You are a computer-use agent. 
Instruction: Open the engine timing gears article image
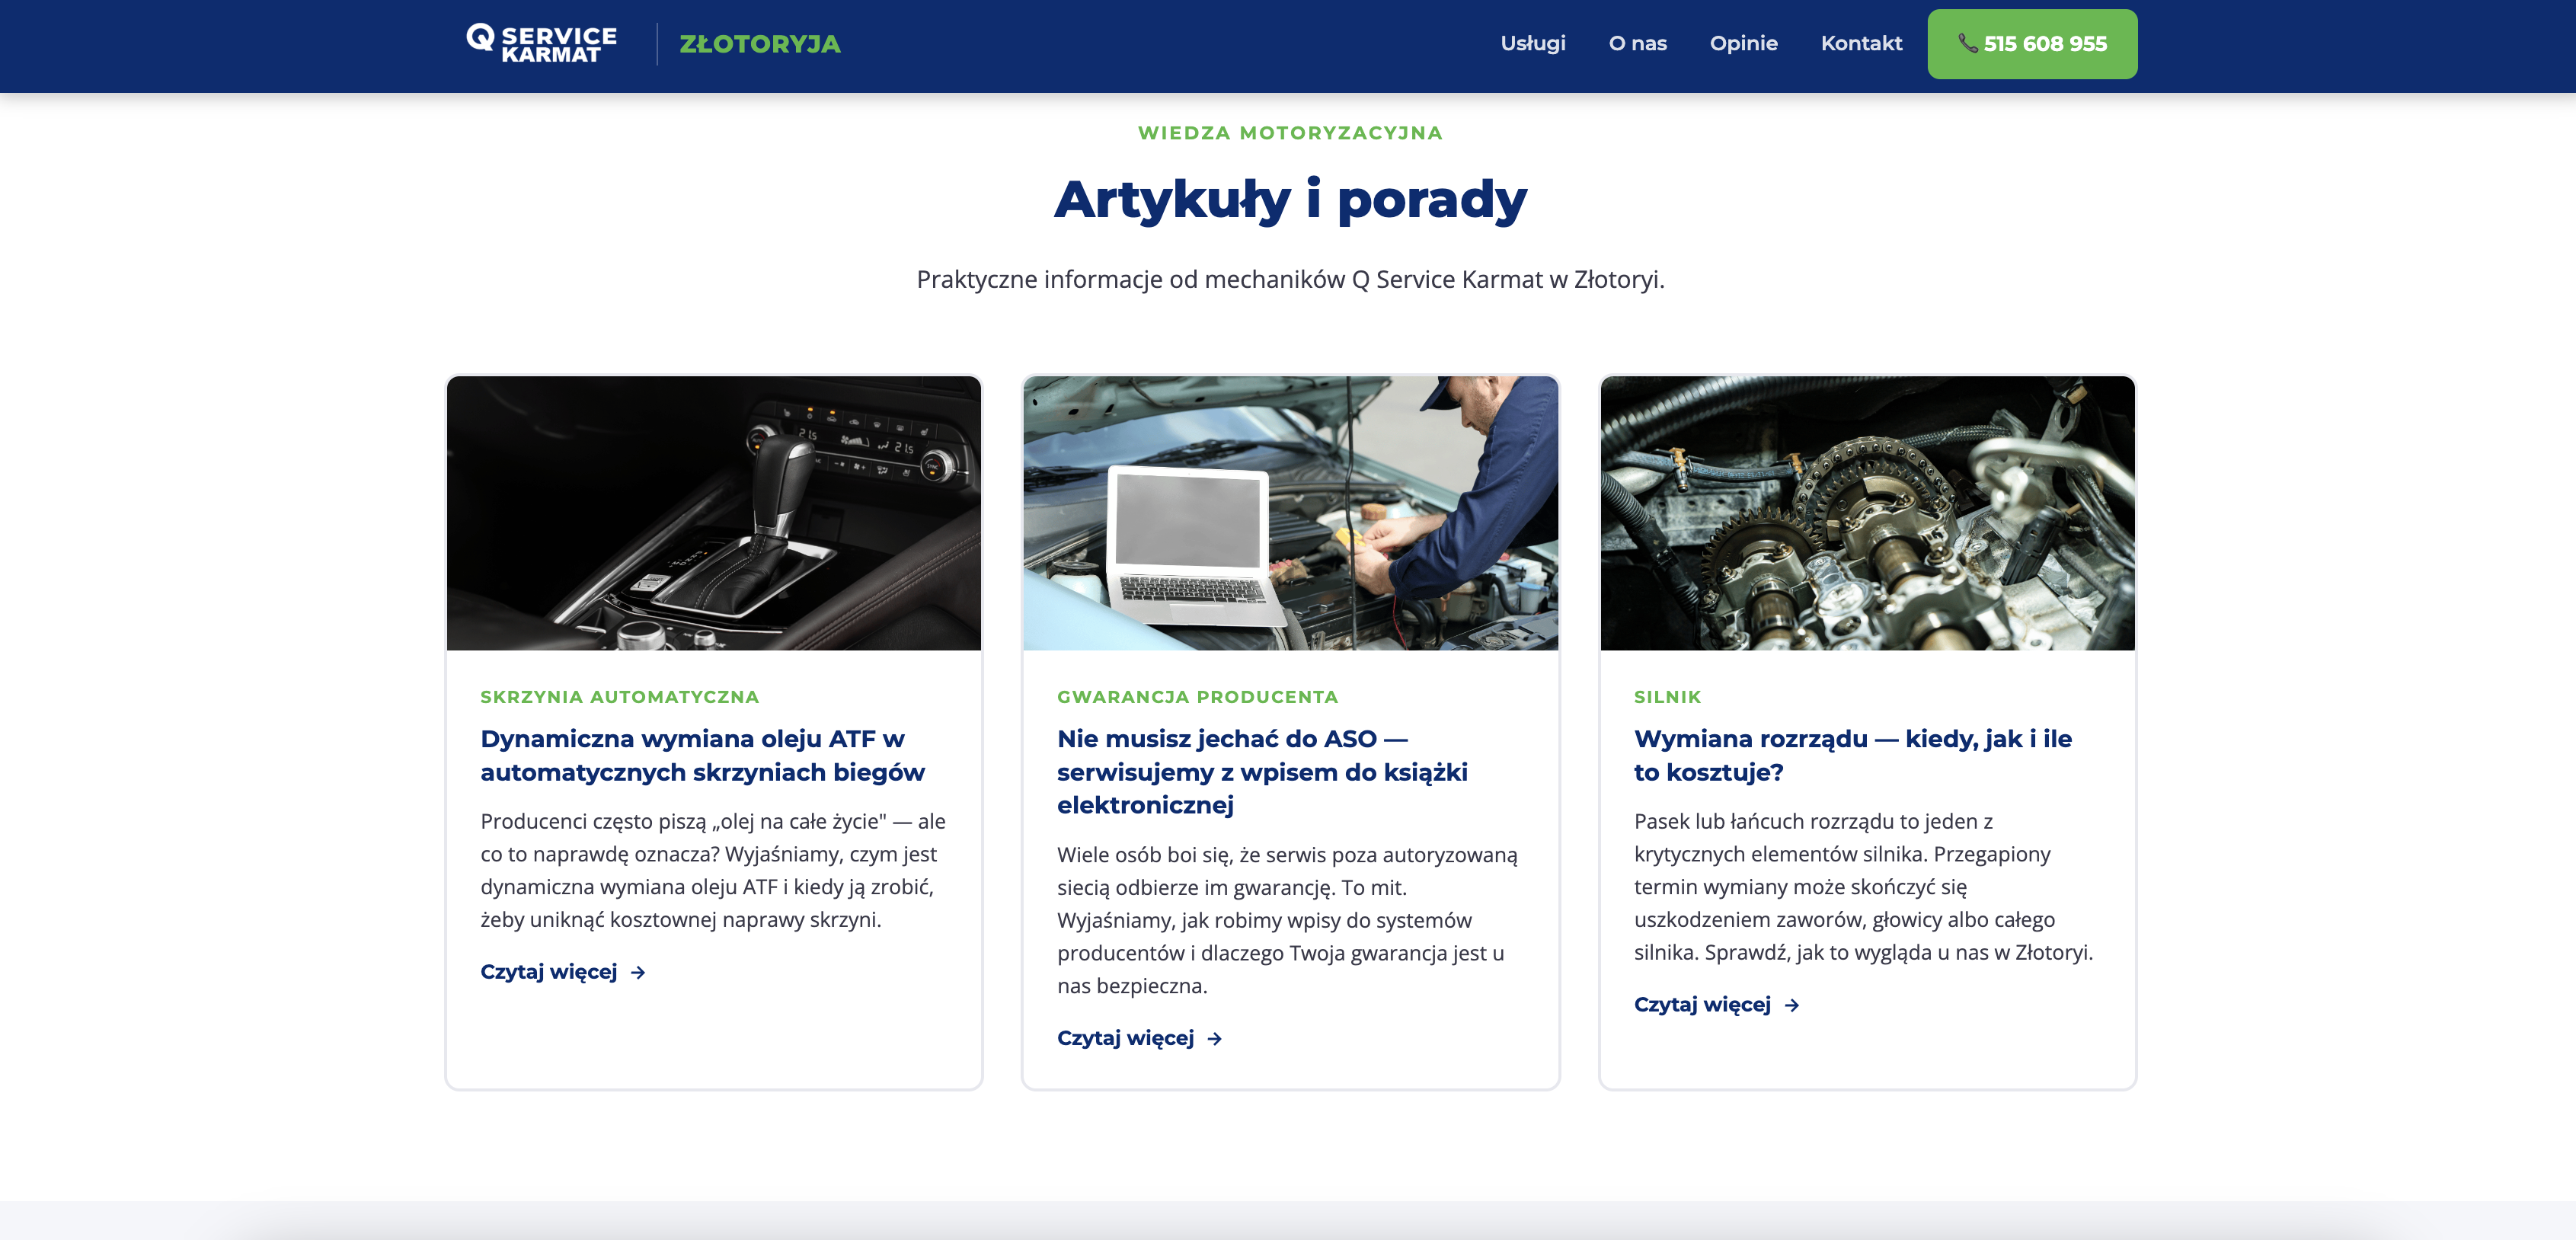1867,513
